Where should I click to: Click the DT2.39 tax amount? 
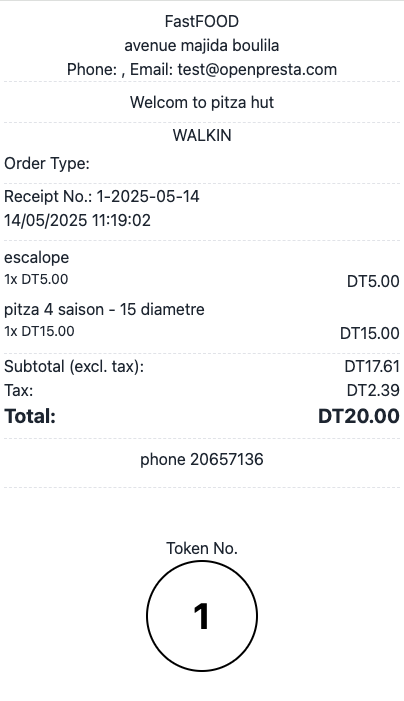pyautogui.click(x=373, y=390)
